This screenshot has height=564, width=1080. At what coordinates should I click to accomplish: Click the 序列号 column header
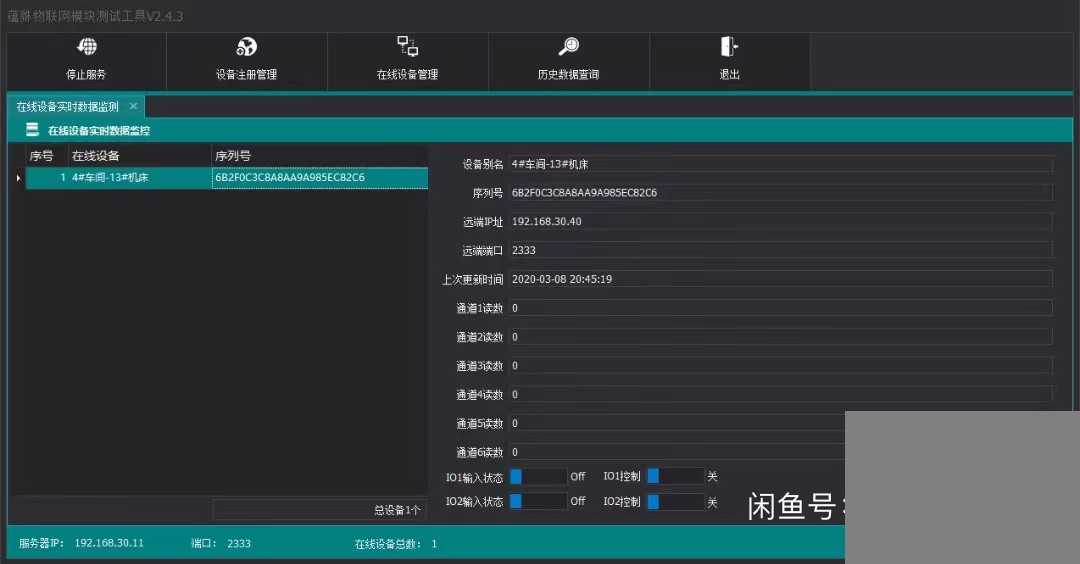click(x=319, y=156)
